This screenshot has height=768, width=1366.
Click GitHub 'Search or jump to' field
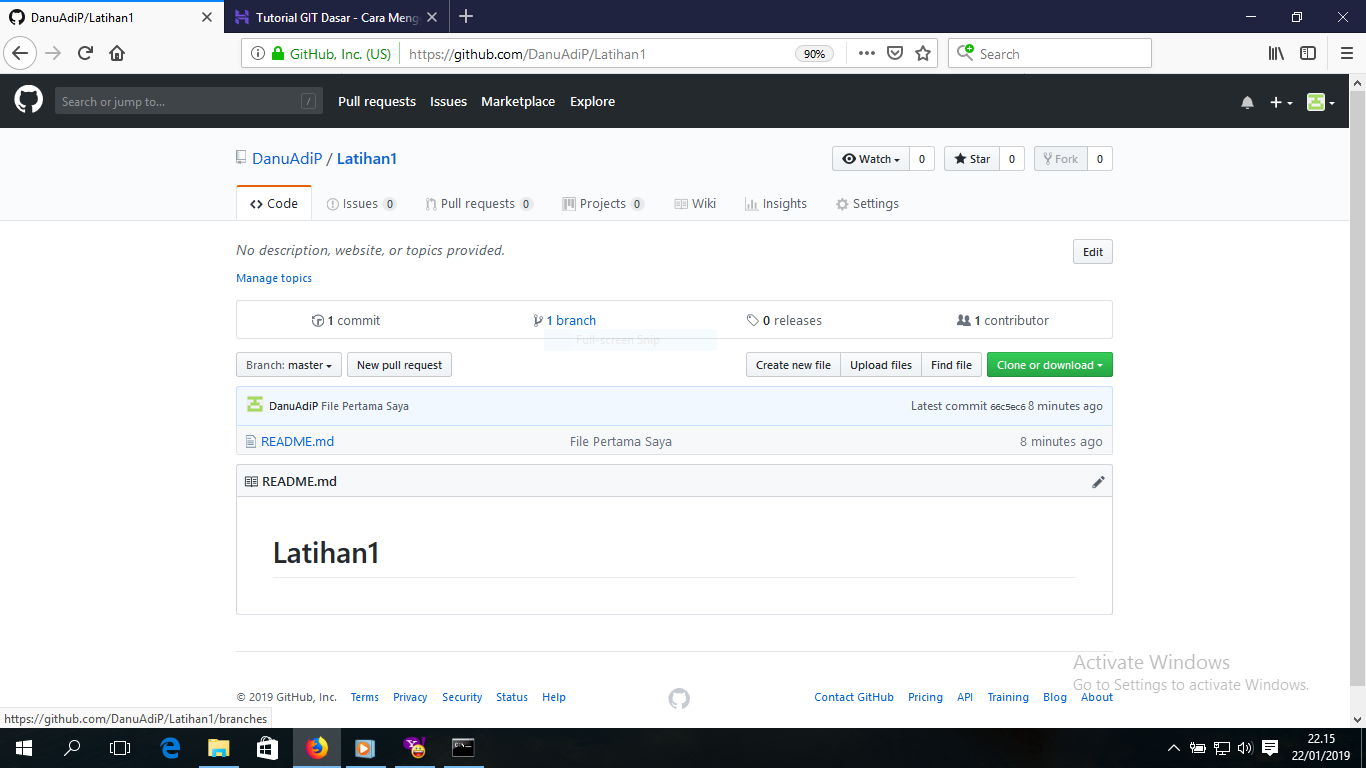pyautogui.click(x=189, y=101)
